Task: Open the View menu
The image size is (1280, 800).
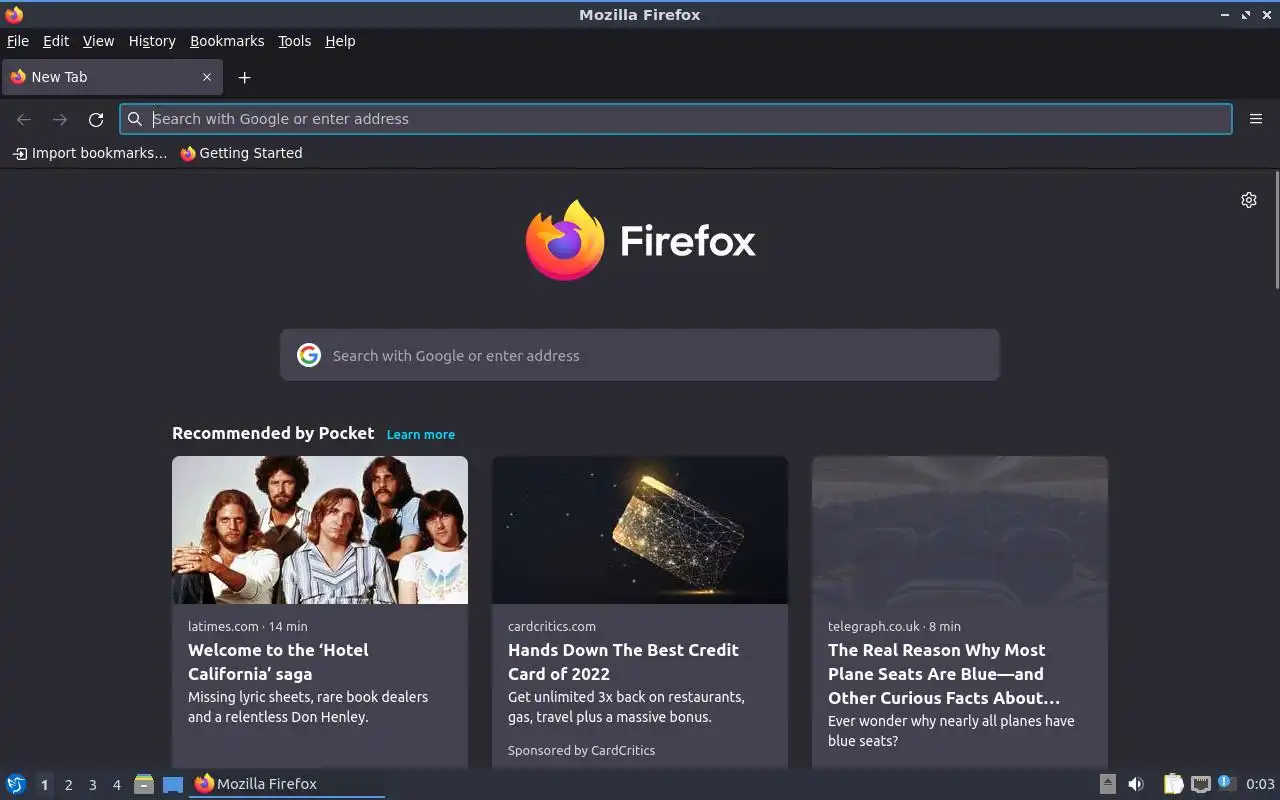Action: point(98,41)
